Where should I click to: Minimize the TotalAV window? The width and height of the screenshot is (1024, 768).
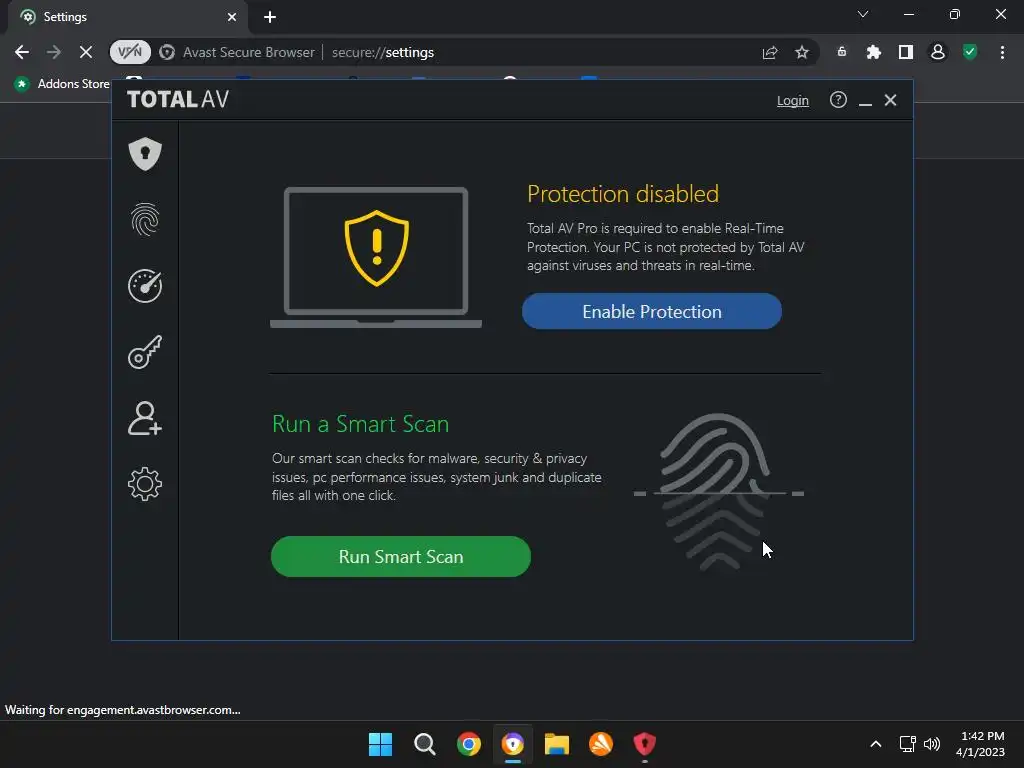(865, 101)
